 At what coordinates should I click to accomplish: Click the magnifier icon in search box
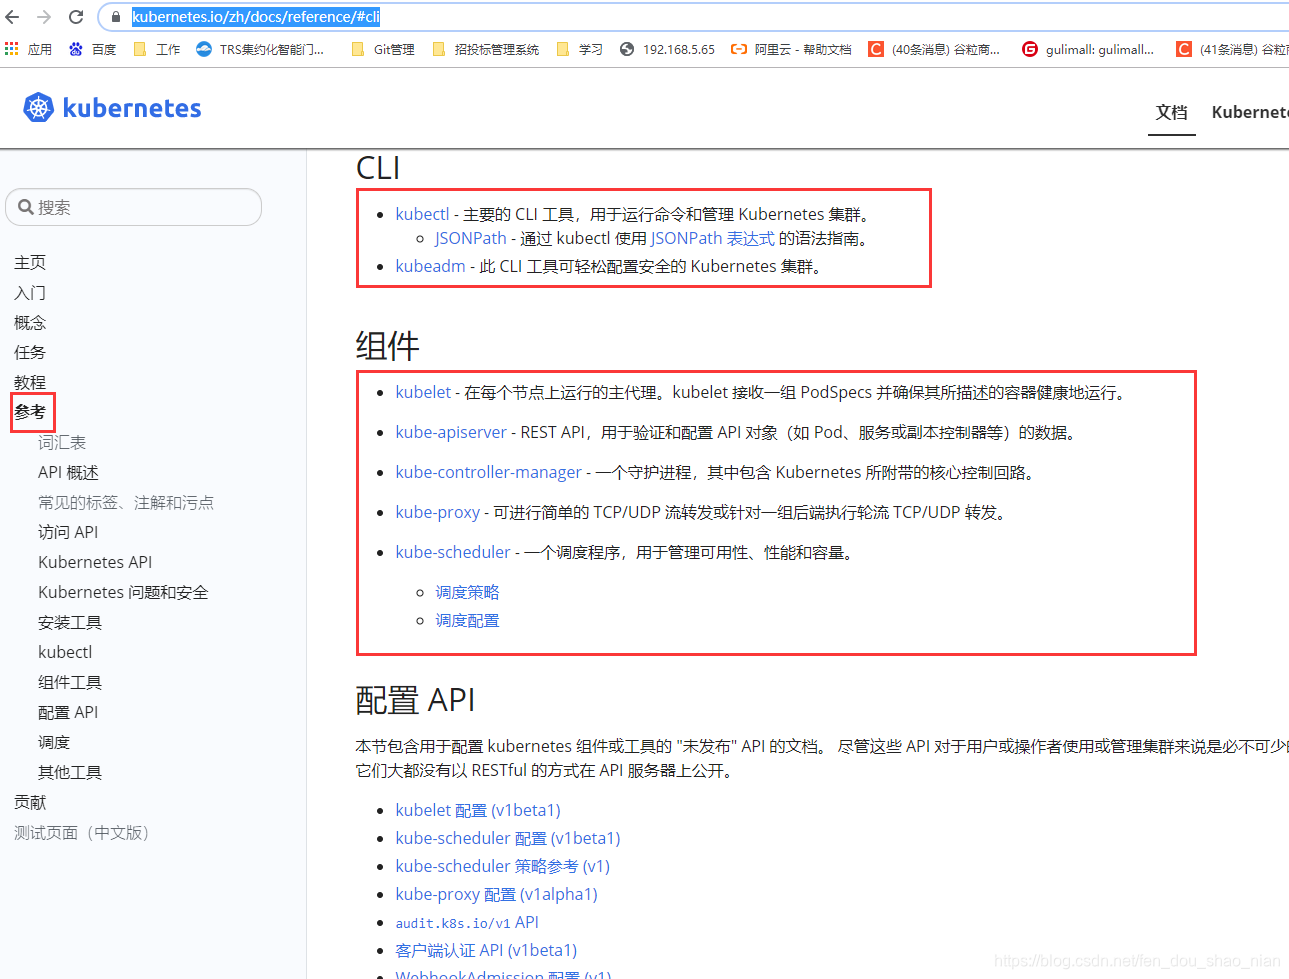coord(26,207)
